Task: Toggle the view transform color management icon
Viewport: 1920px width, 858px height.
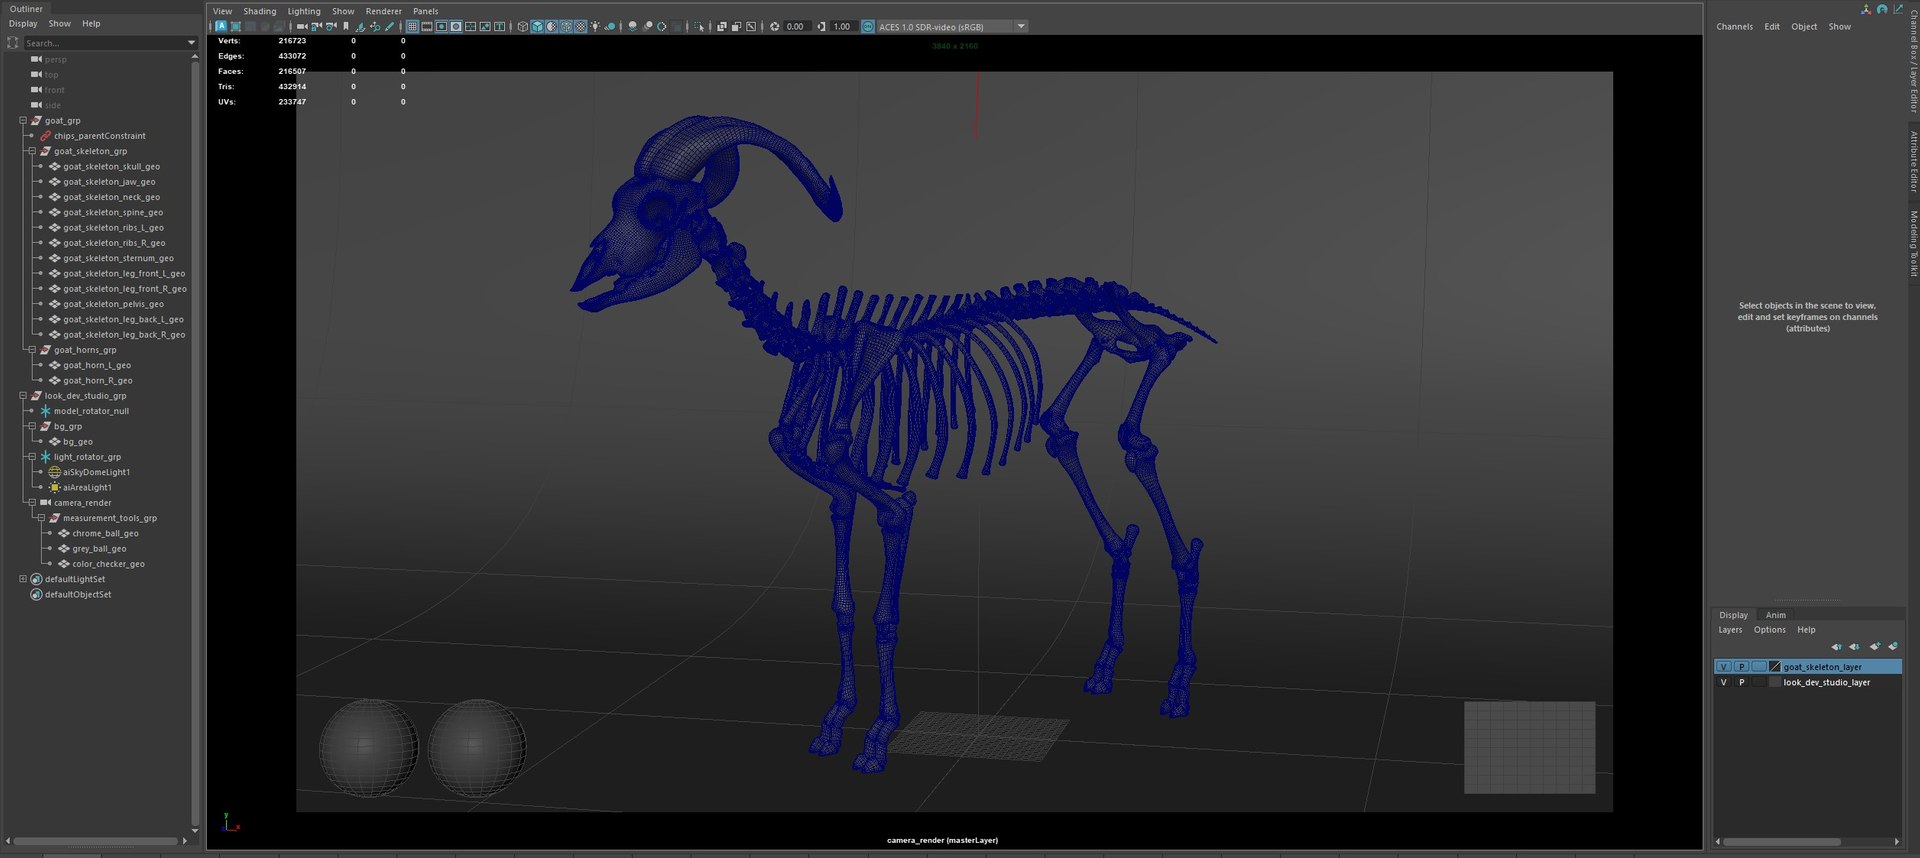Action: click(x=867, y=26)
